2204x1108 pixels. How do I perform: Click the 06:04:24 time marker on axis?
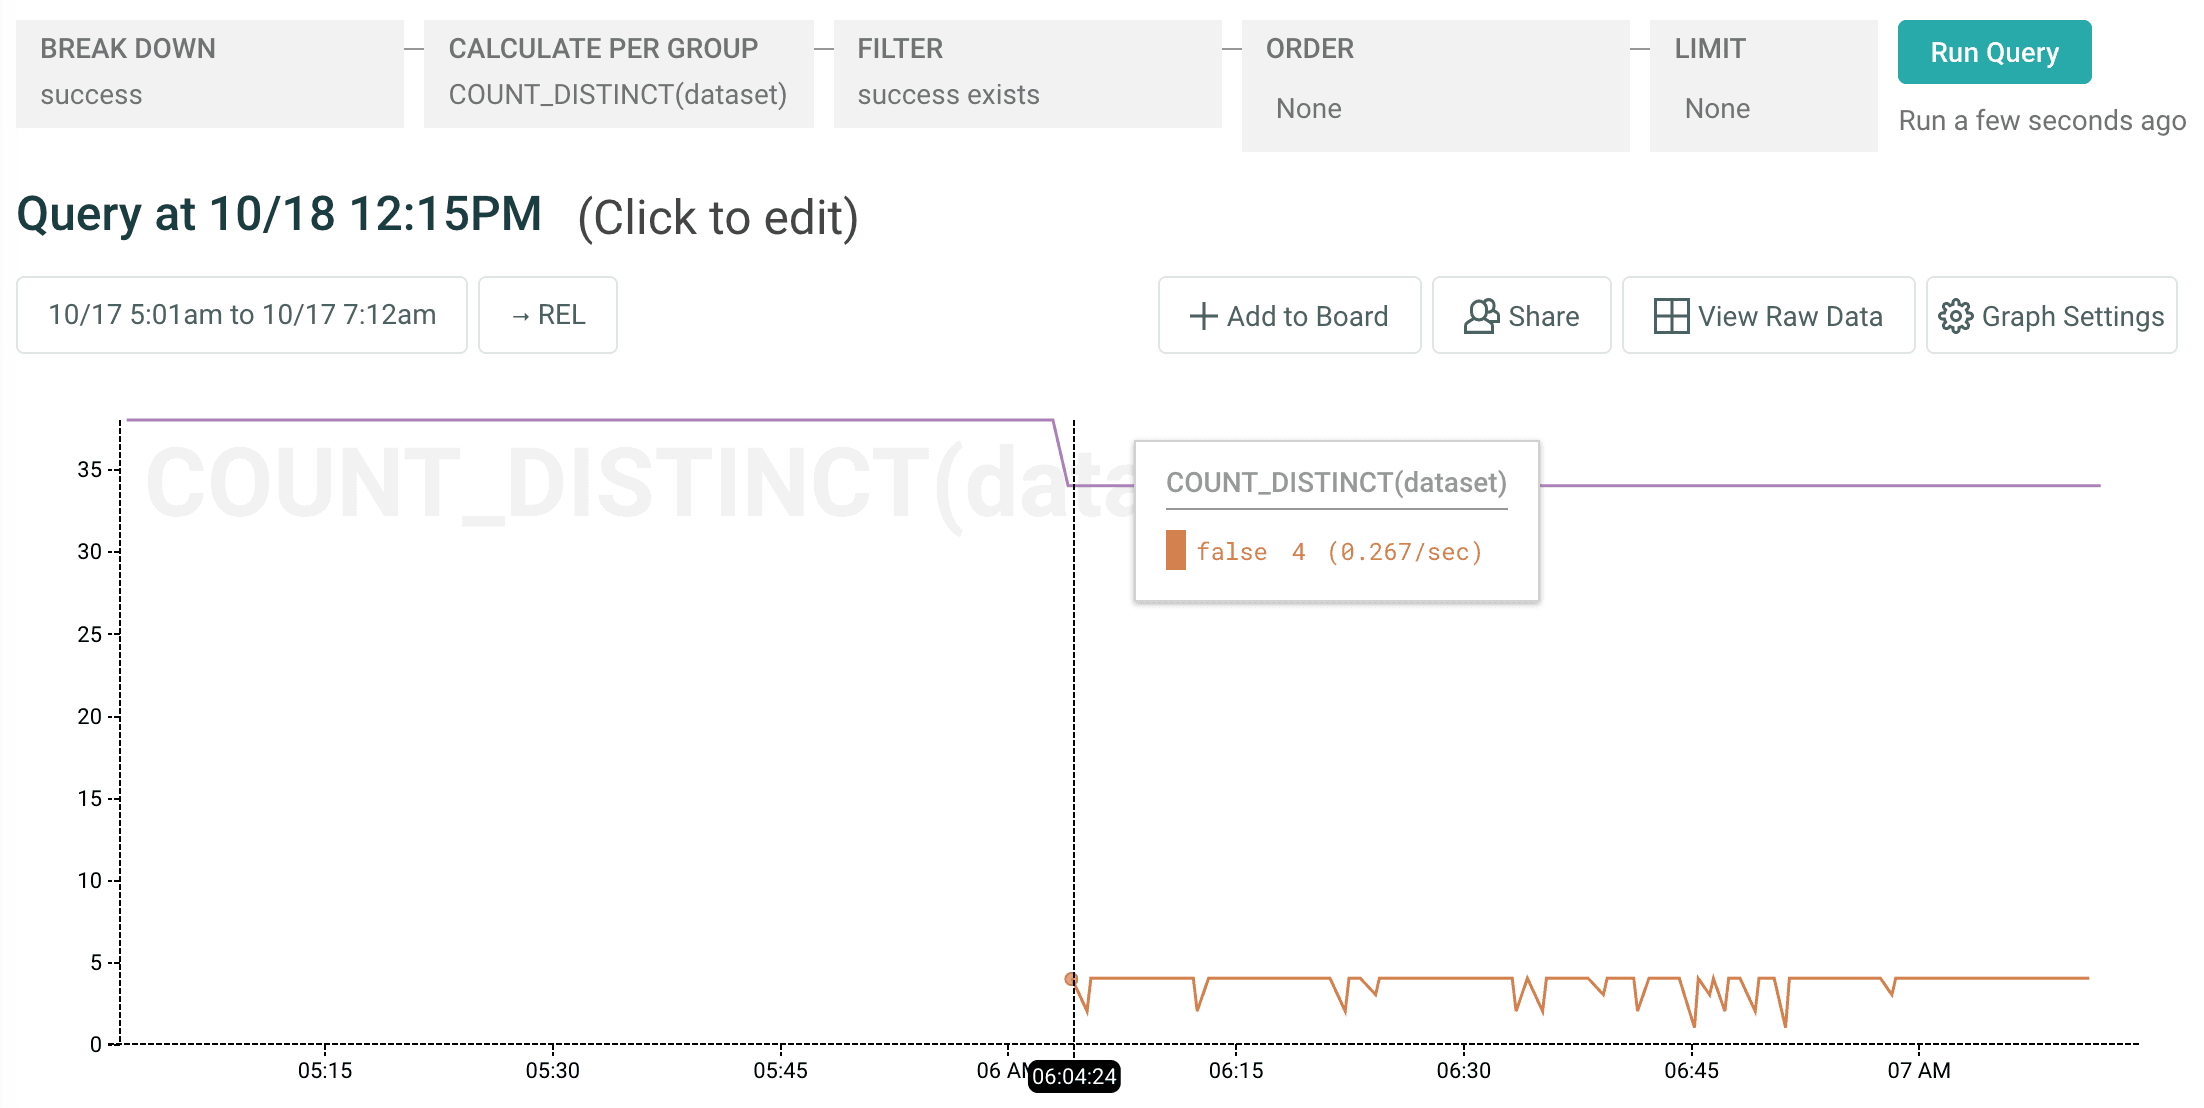[x=1074, y=1077]
